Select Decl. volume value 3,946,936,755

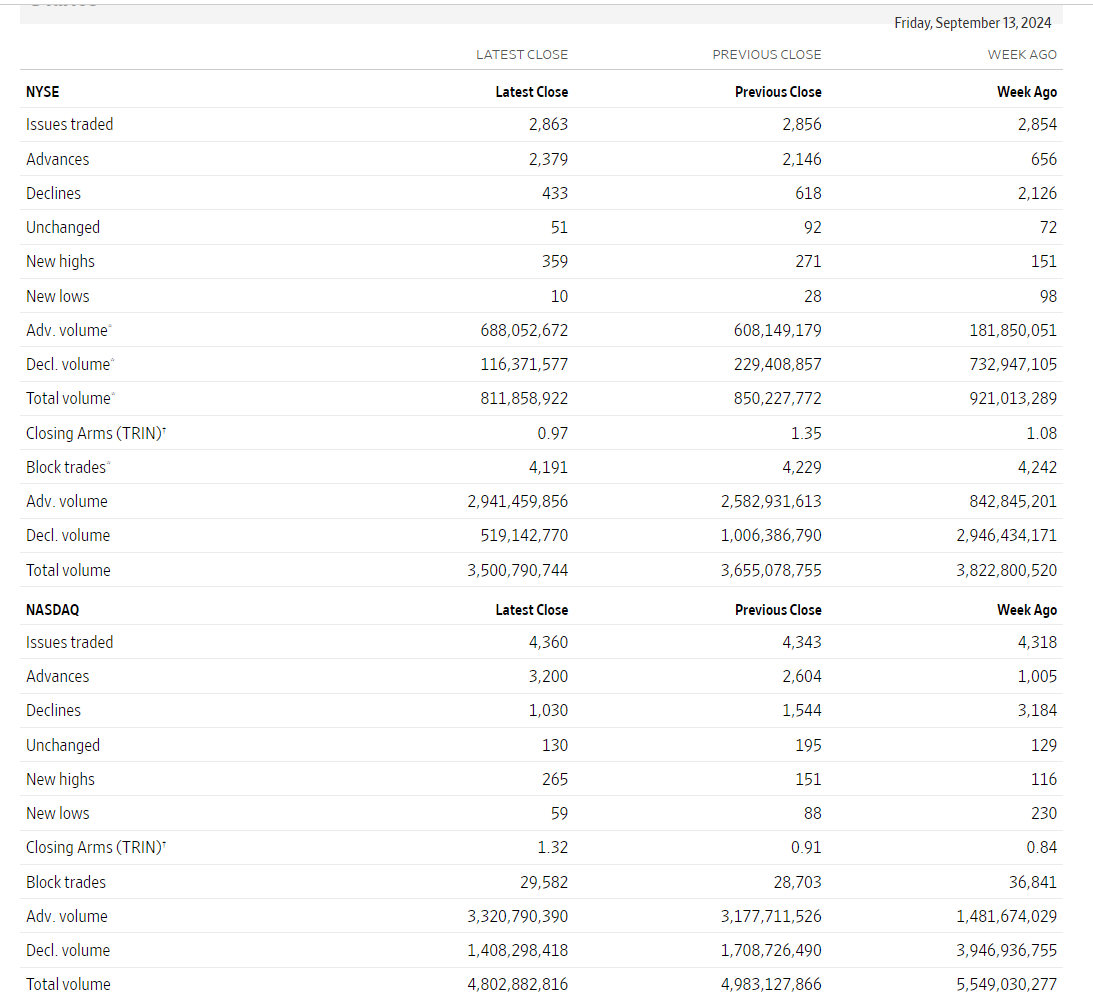pyautogui.click(x=1007, y=951)
